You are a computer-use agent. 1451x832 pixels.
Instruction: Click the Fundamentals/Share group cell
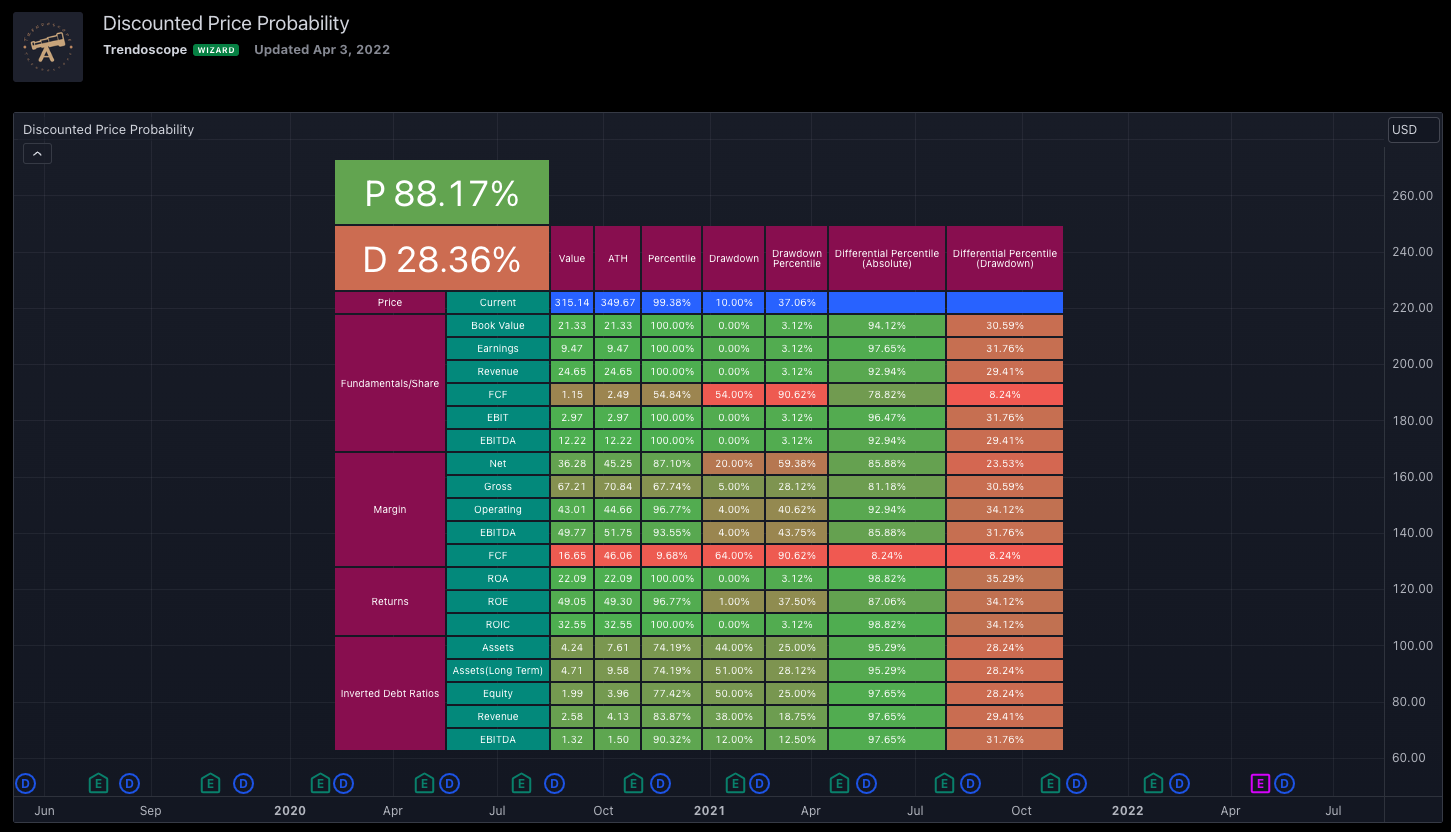click(390, 383)
